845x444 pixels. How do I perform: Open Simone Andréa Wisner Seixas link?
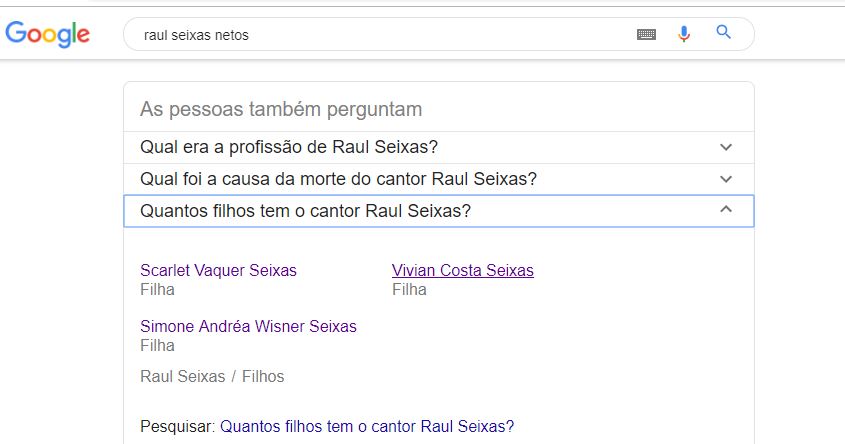tap(248, 326)
